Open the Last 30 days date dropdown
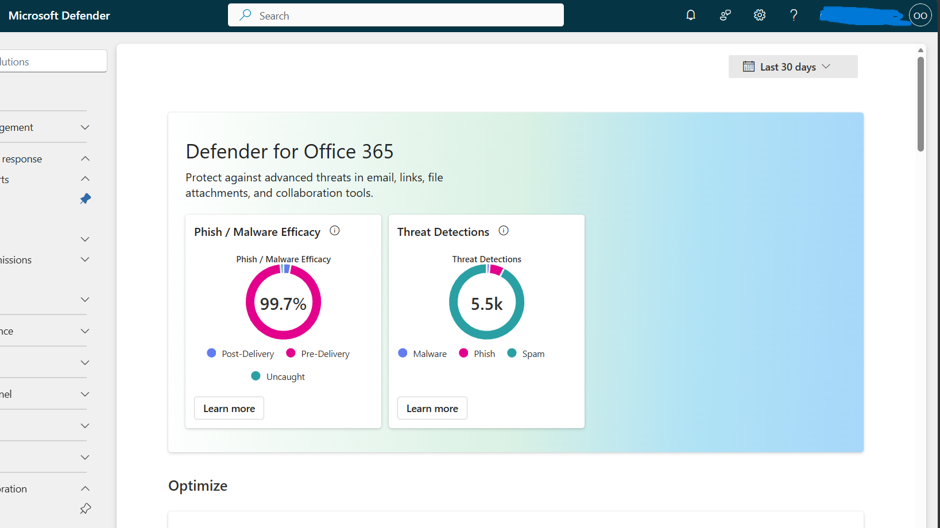 coord(793,67)
